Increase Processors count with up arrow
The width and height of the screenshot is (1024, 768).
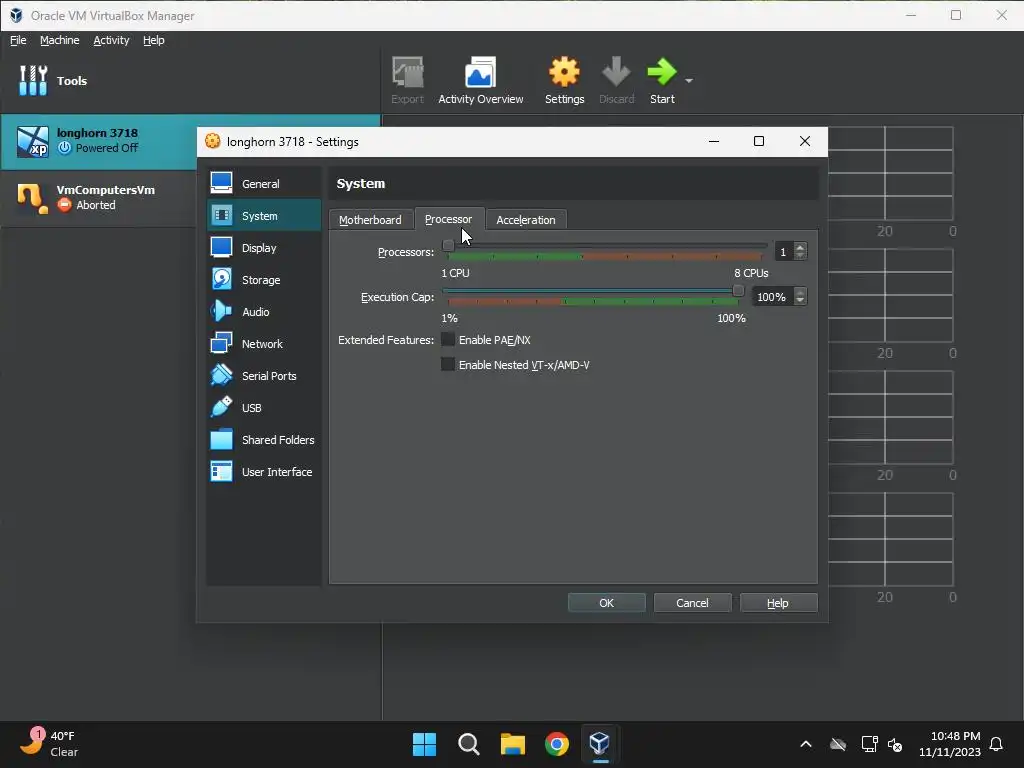pyautogui.click(x=800, y=248)
